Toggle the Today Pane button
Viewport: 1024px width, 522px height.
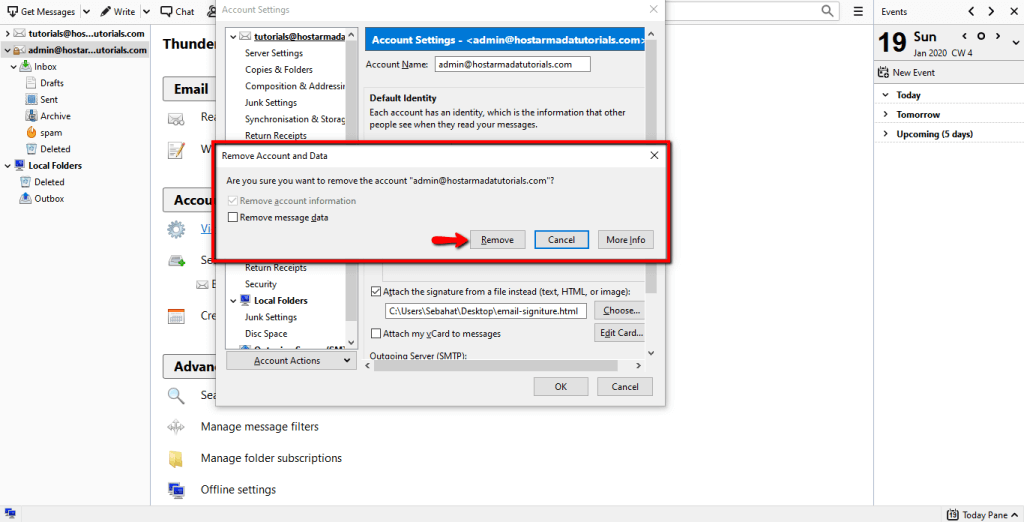pos(982,515)
